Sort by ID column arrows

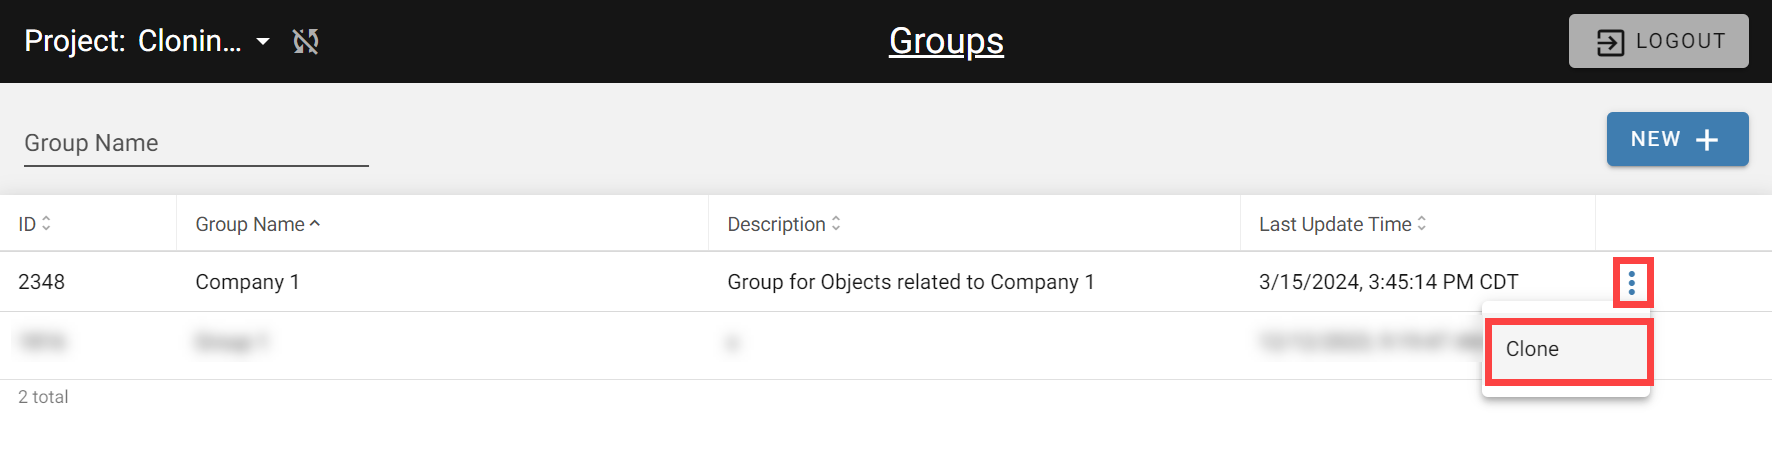coord(46,224)
